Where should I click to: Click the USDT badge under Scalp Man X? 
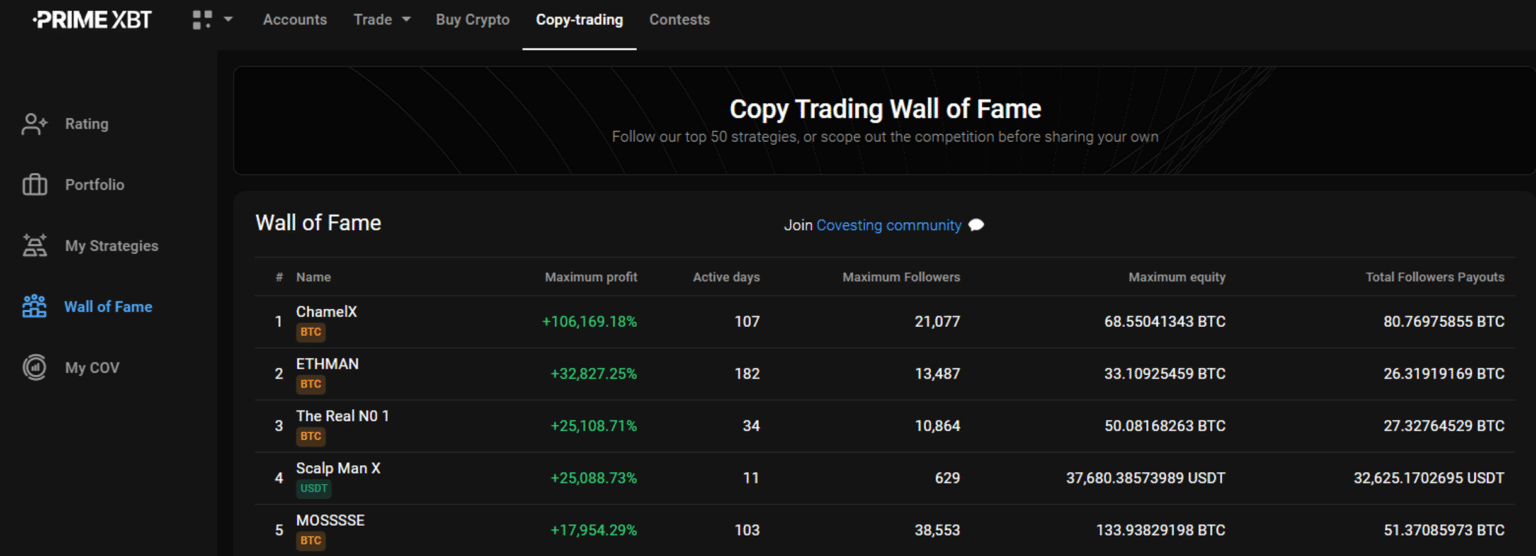point(314,489)
